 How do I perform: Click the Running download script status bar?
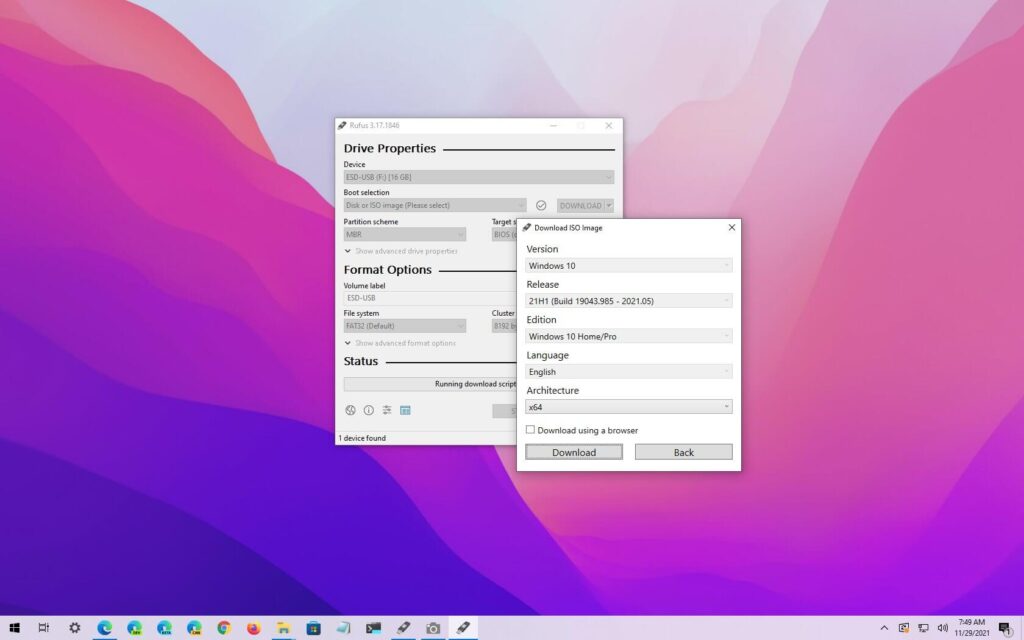pos(430,384)
